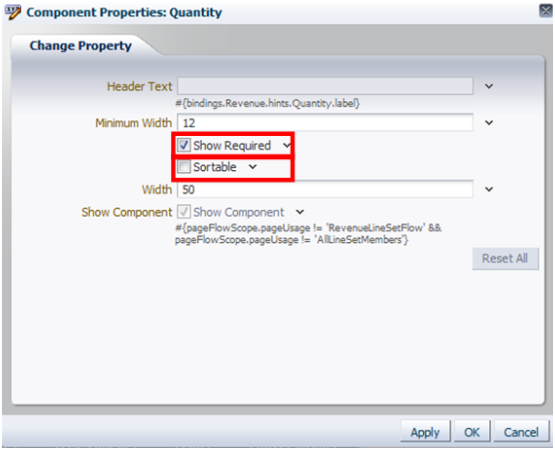Select the Change Property tab
The width and height of the screenshot is (555, 450).
81,46
